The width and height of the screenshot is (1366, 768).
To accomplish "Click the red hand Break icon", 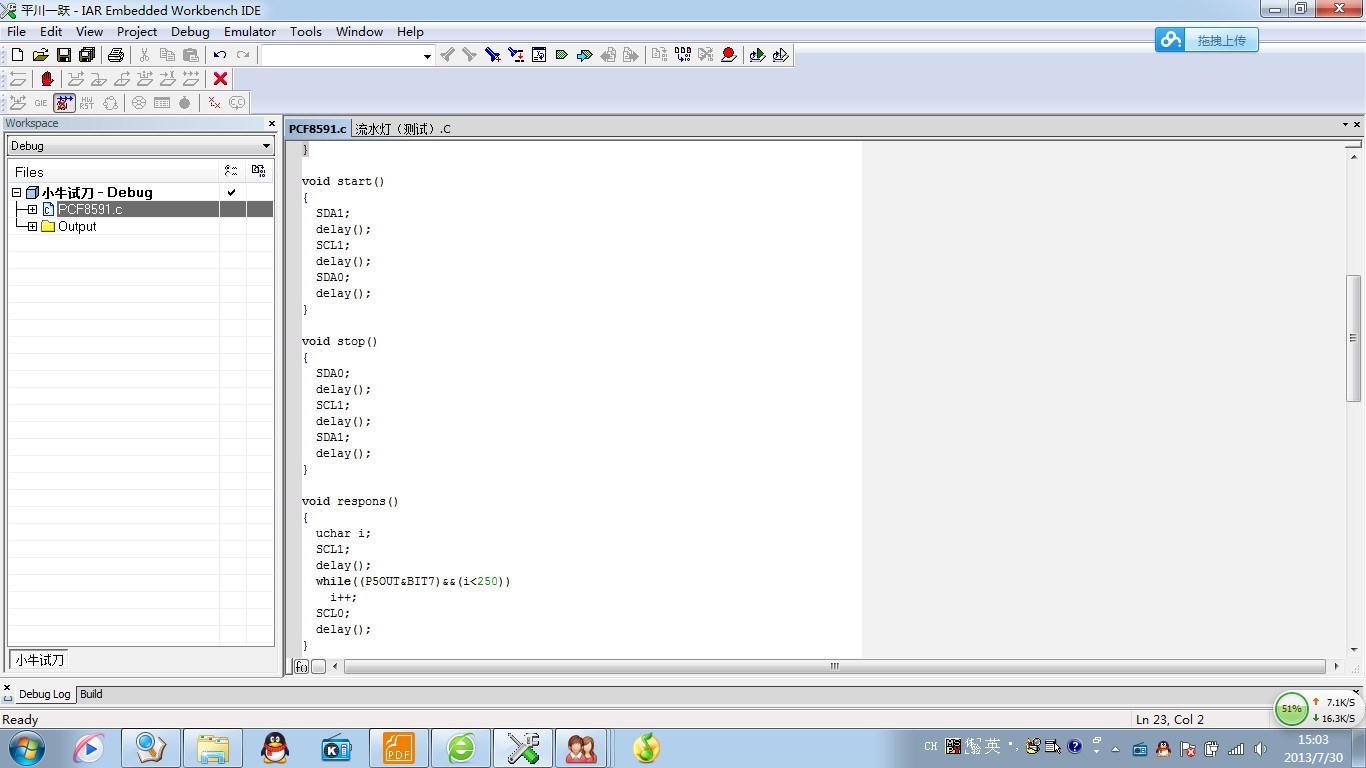I will (47, 79).
